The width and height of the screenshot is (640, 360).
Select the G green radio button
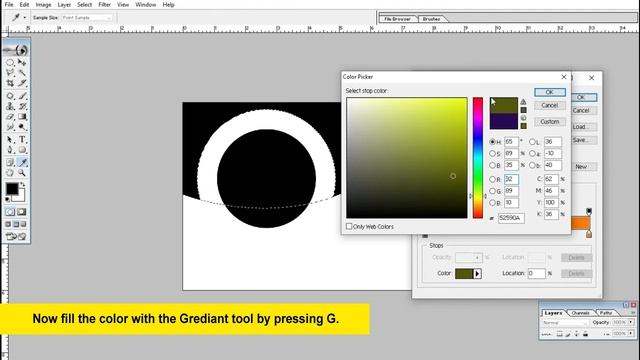click(x=492, y=191)
